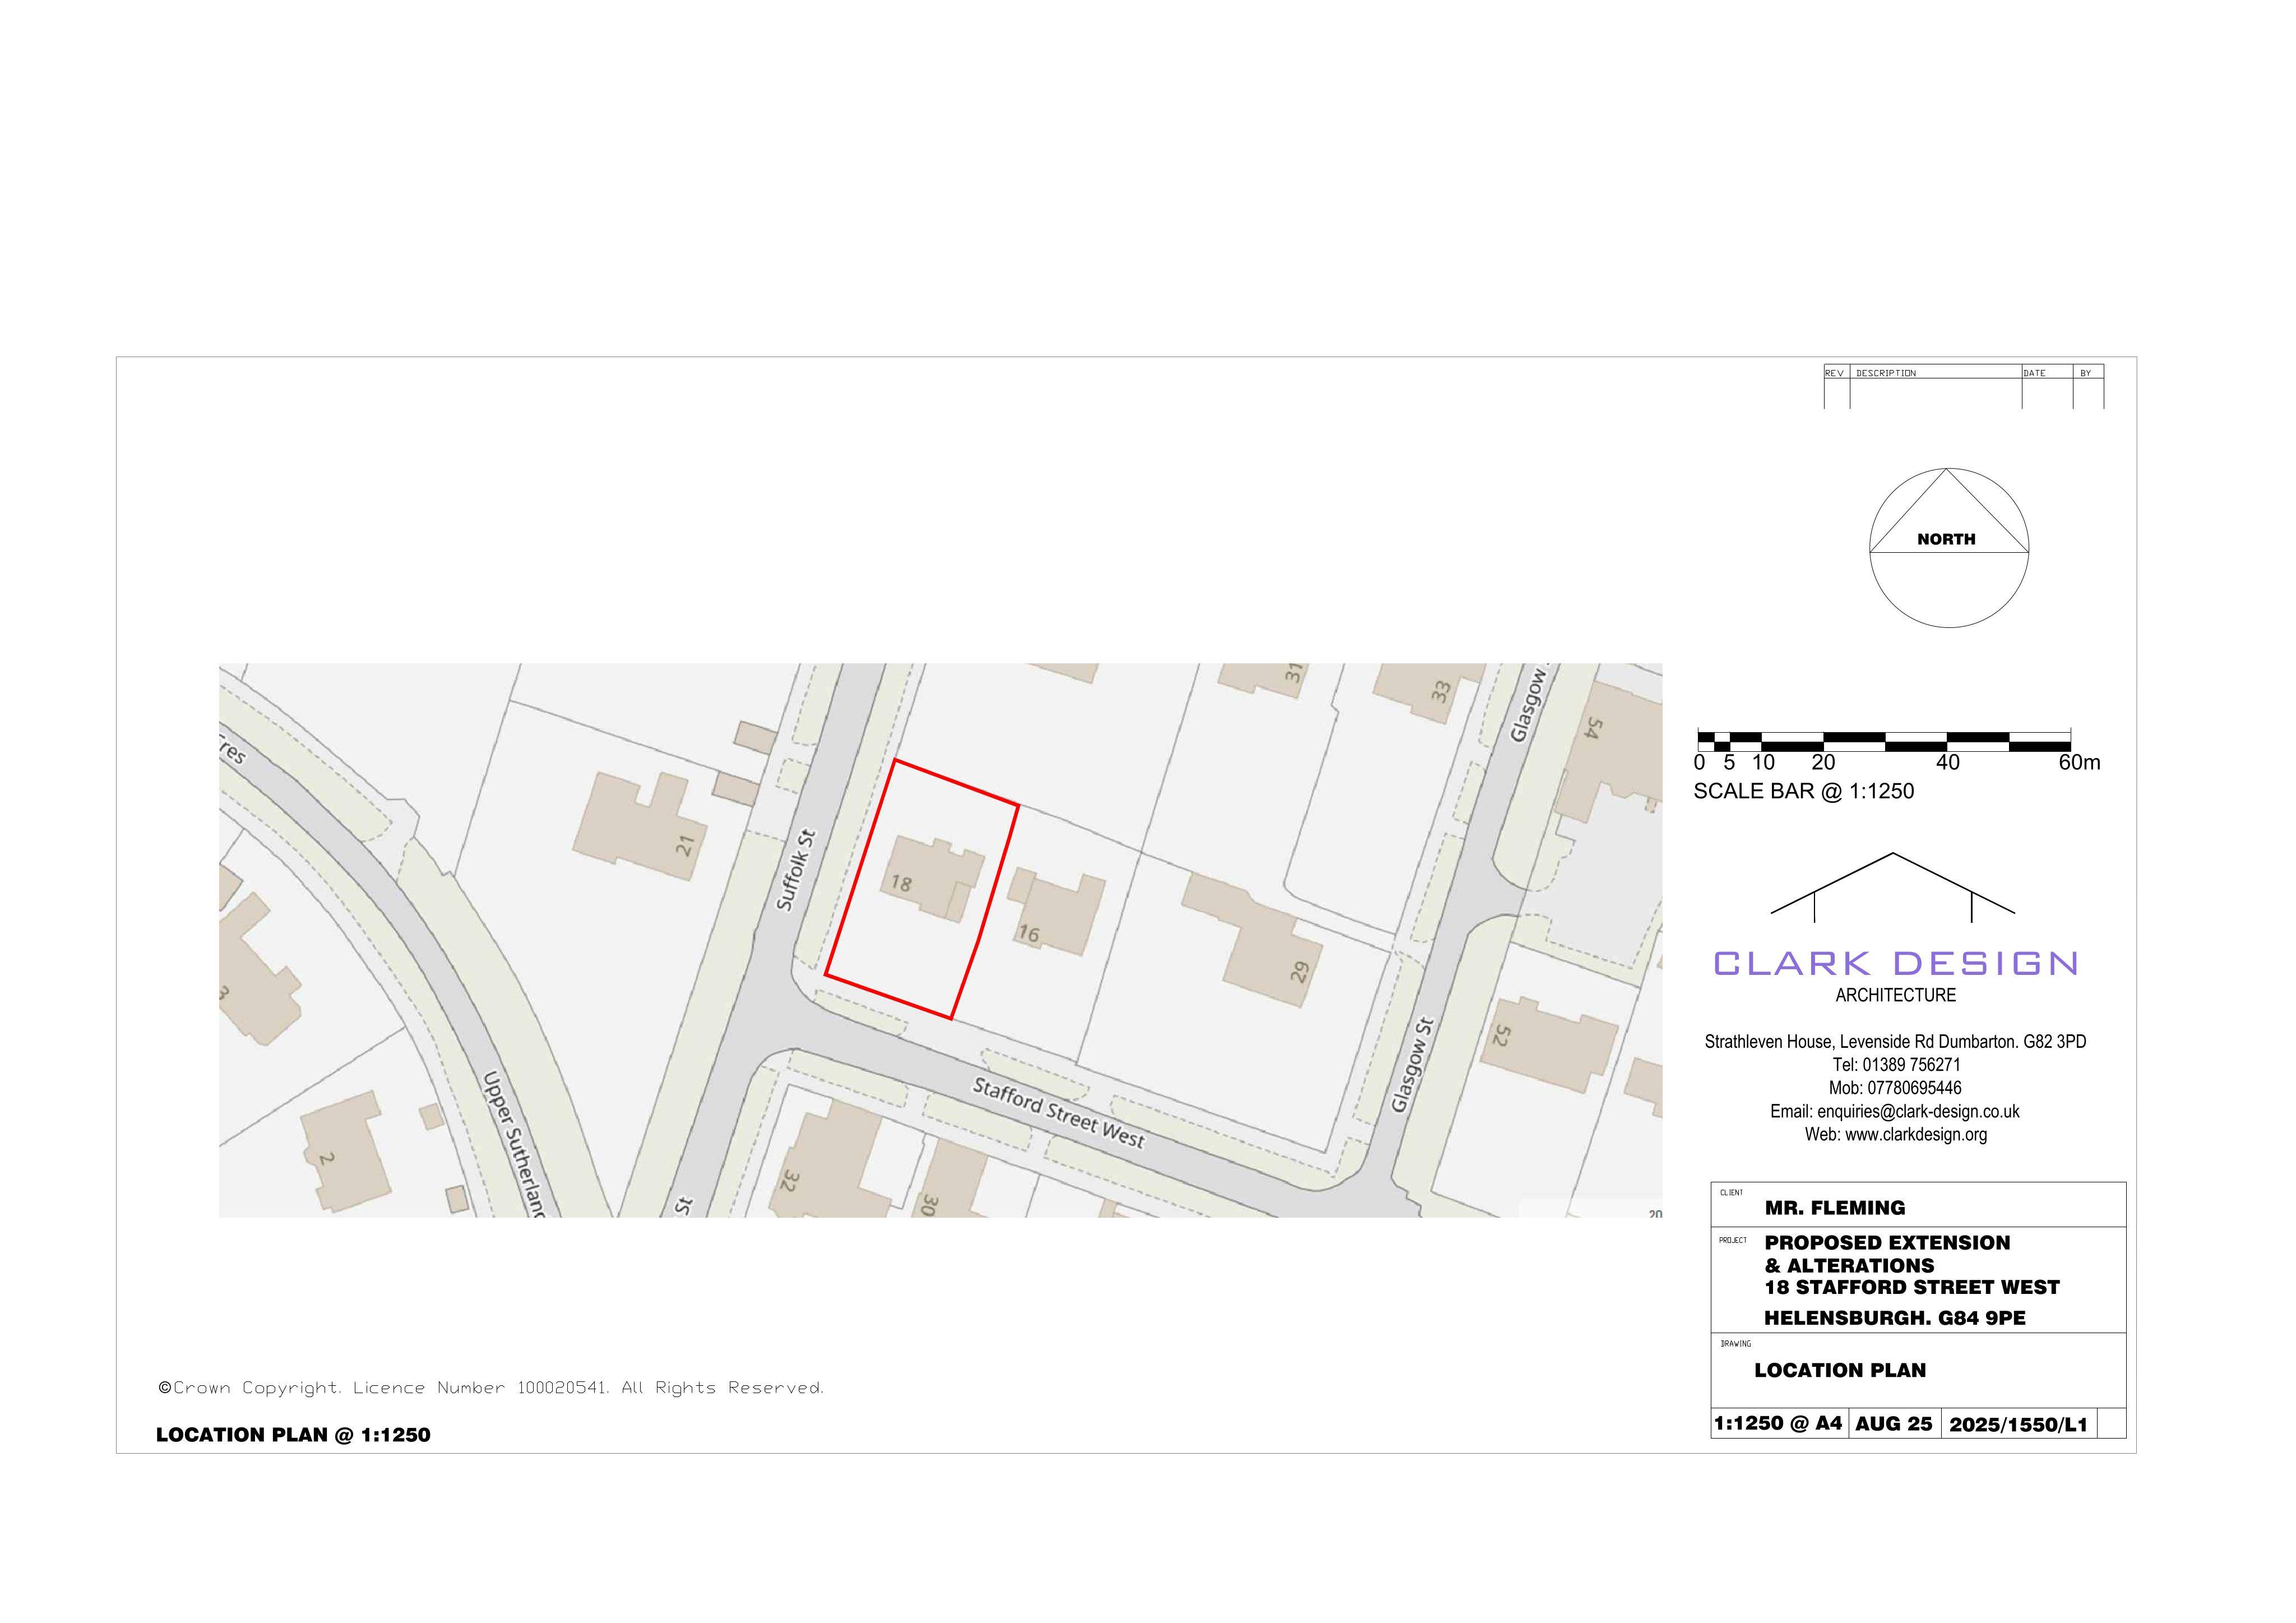
Task: Click house number 33 on map
Action: click(1441, 690)
